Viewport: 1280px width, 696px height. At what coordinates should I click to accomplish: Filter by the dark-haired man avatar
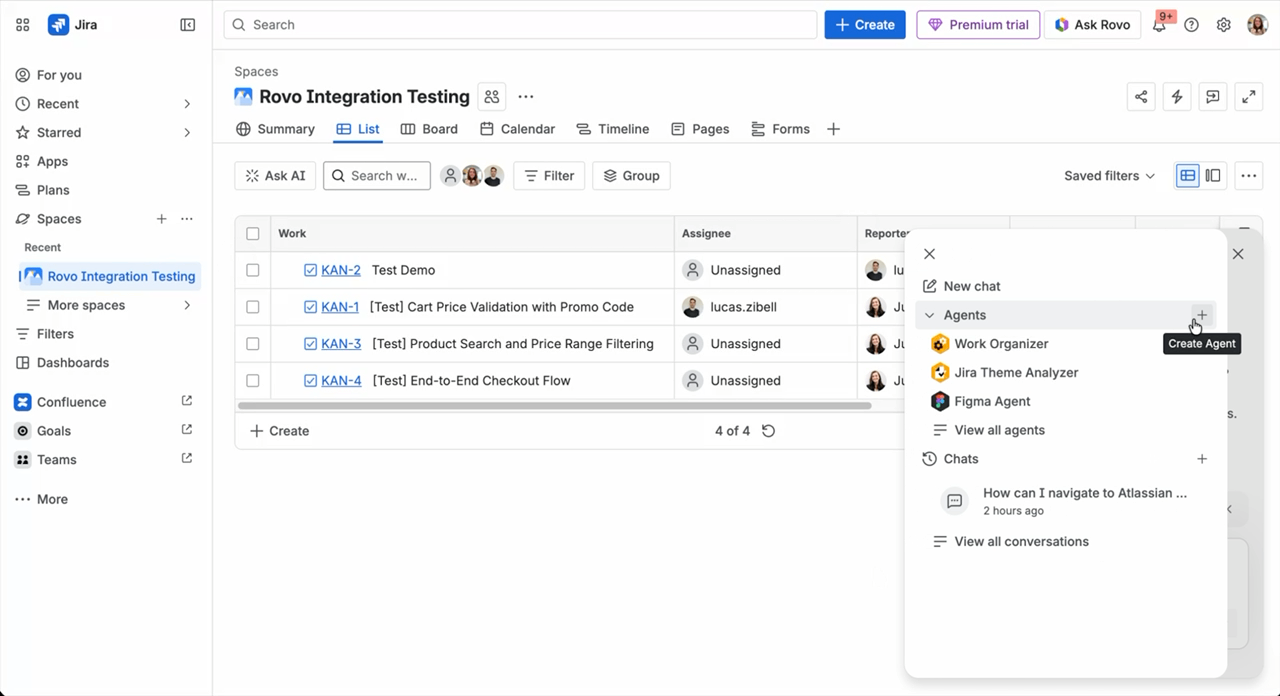(x=493, y=176)
